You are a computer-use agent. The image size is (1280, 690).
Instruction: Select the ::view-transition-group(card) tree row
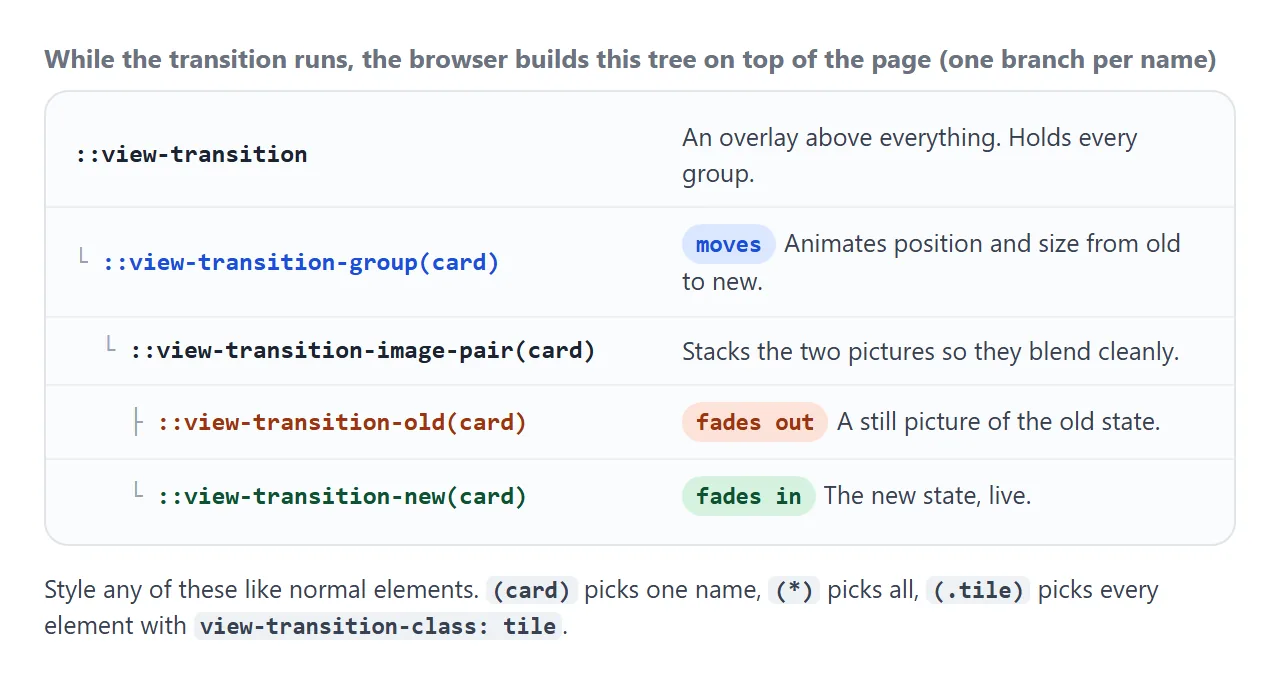pyautogui.click(x=640, y=262)
